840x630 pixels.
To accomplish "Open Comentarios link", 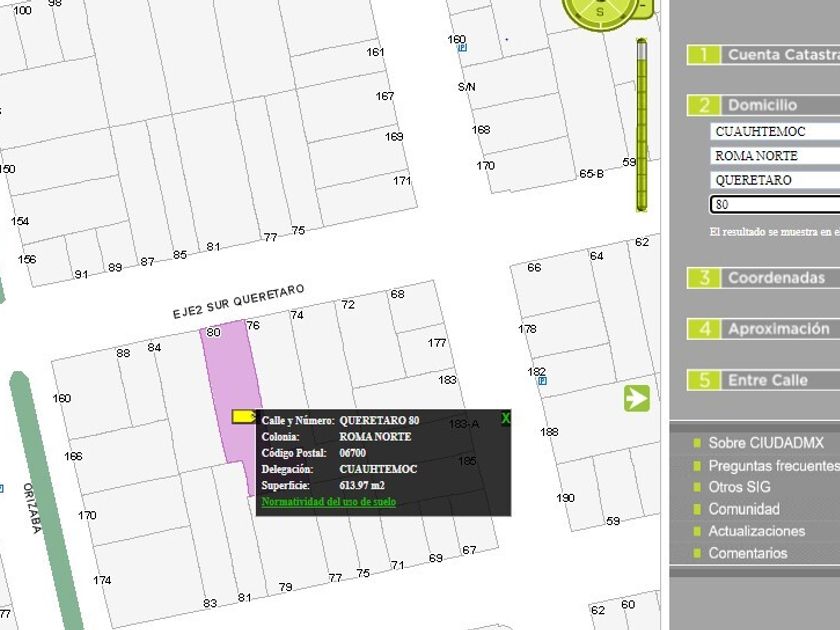I will 748,553.
